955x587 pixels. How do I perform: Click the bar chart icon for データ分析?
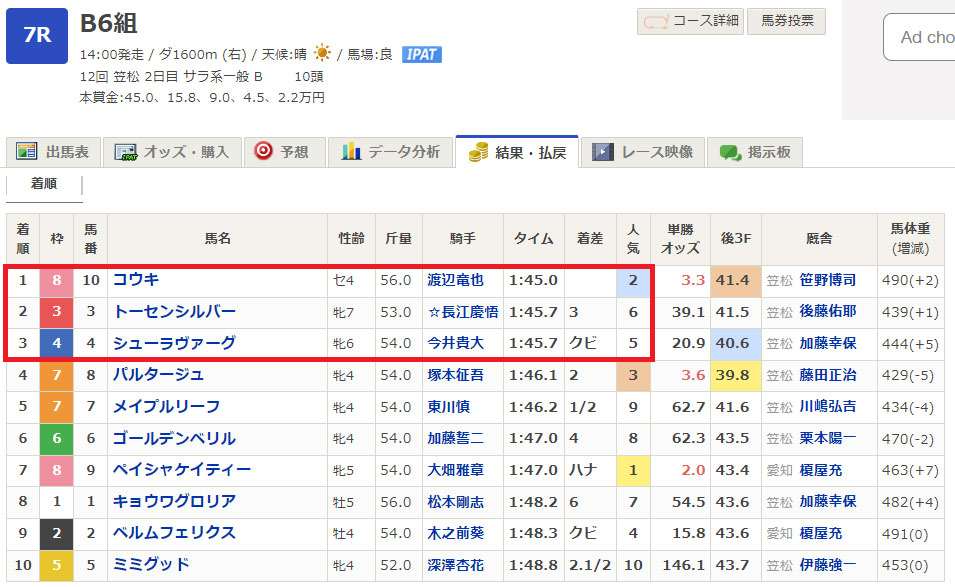click(351, 152)
